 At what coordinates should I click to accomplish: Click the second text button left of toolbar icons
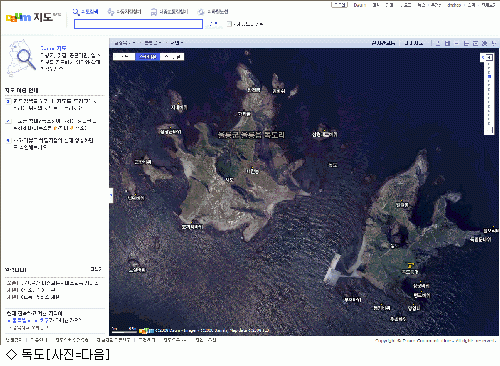click(414, 43)
